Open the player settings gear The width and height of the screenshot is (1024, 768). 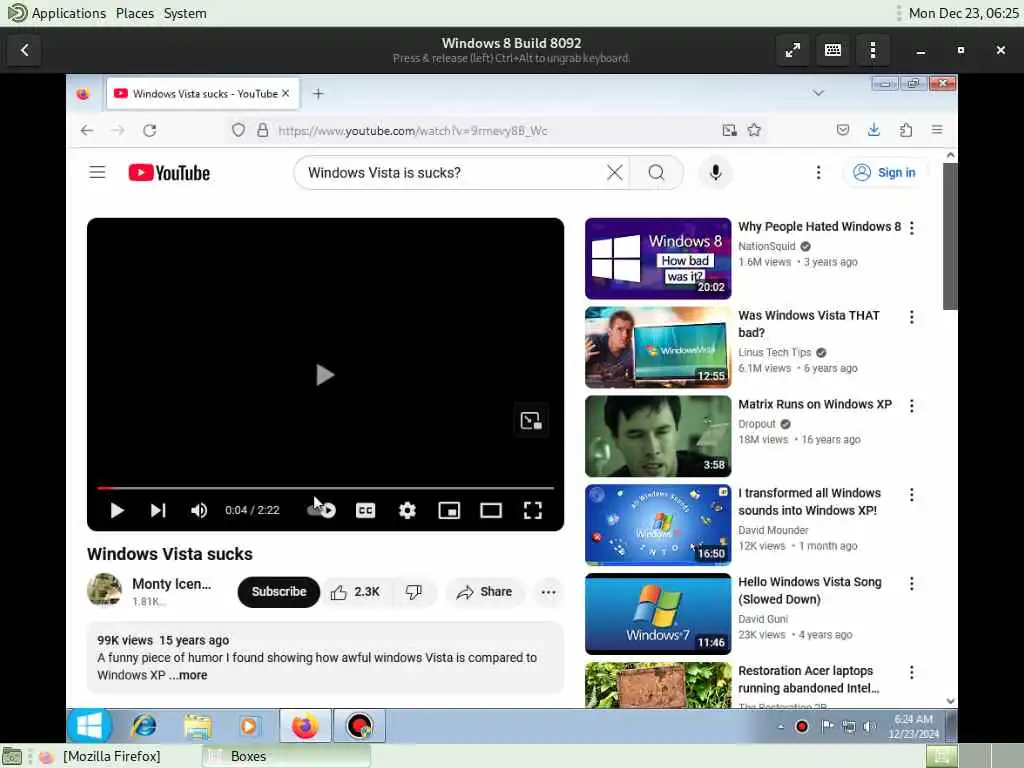[x=408, y=510]
